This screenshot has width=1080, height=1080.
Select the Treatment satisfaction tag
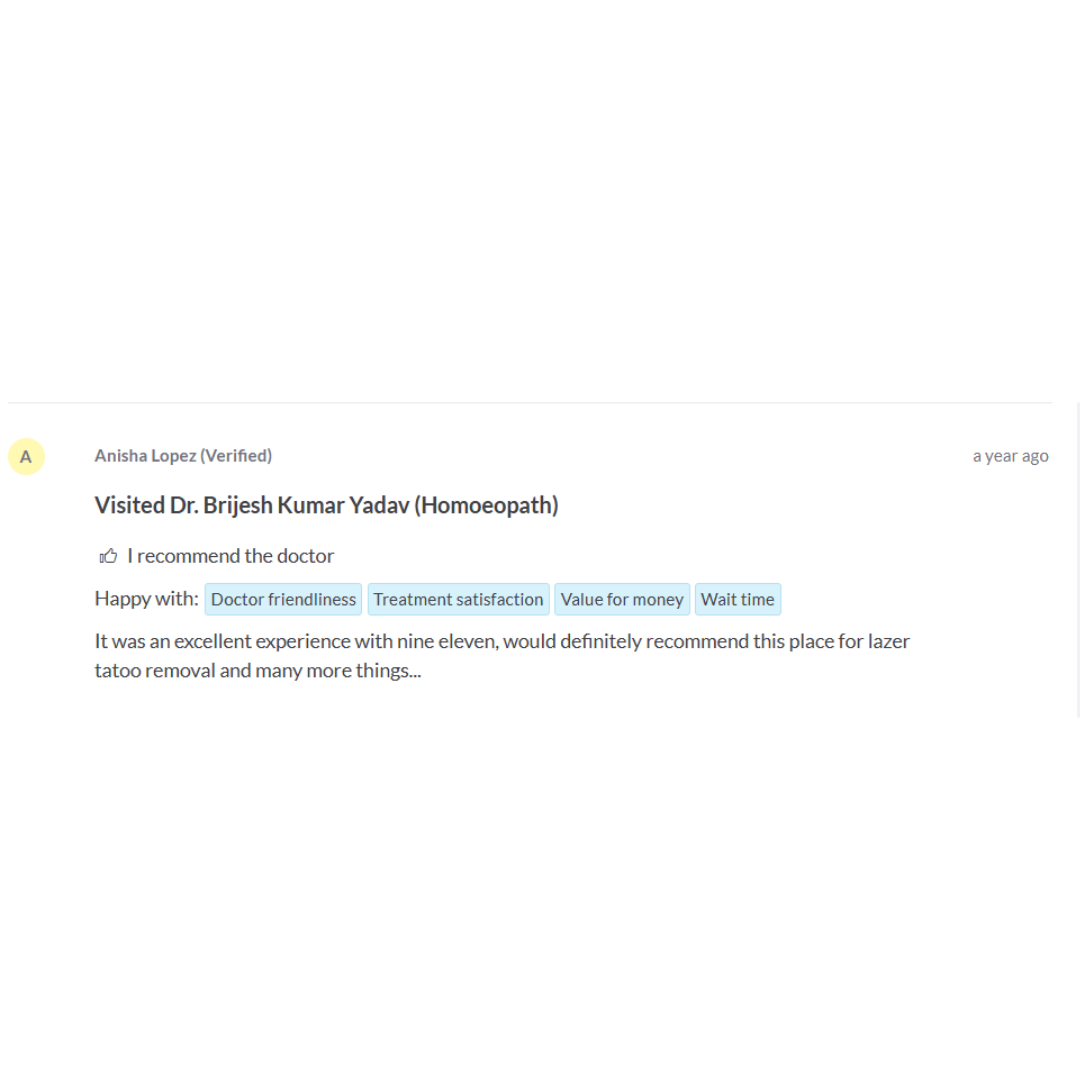pos(459,599)
